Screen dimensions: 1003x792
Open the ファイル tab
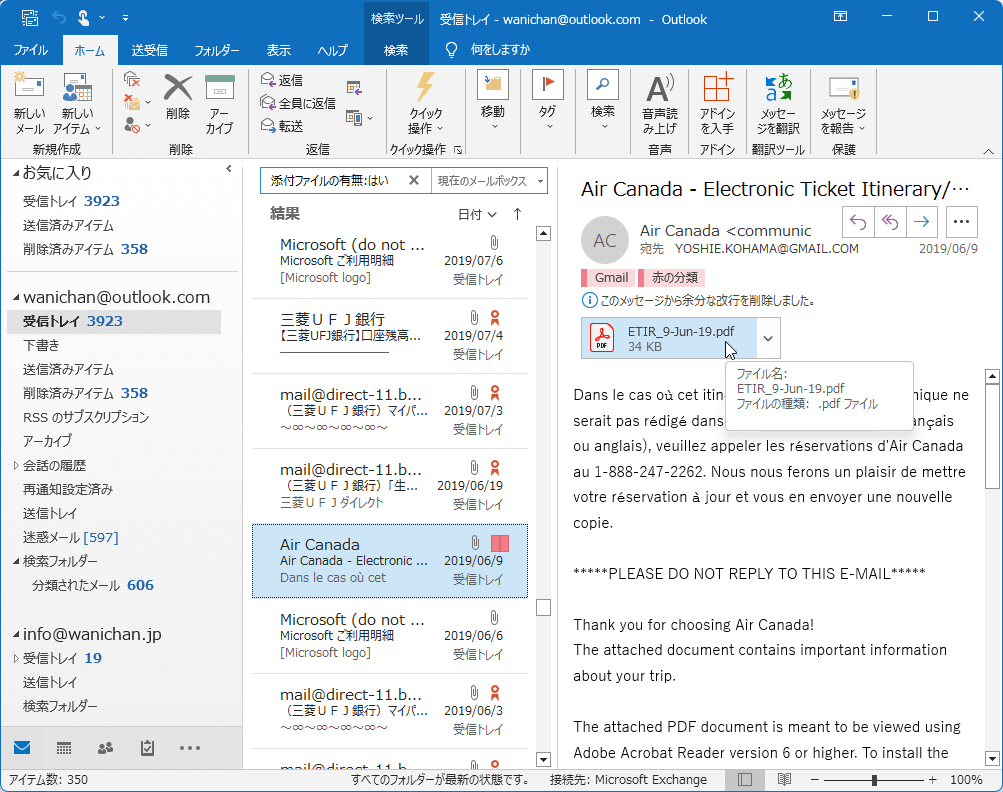coord(31,50)
